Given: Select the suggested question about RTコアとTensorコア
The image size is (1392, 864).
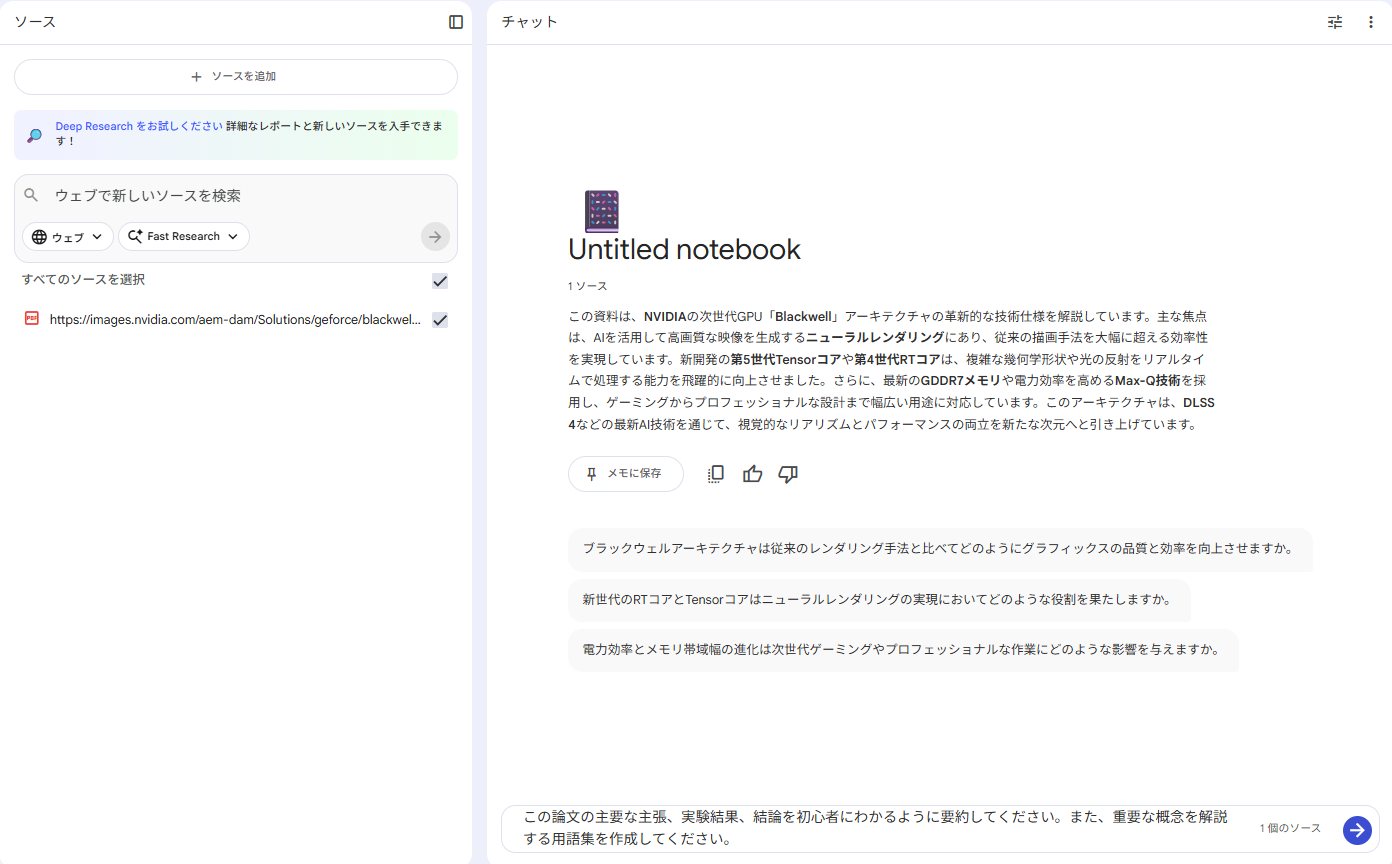Looking at the screenshot, I should [x=879, y=600].
